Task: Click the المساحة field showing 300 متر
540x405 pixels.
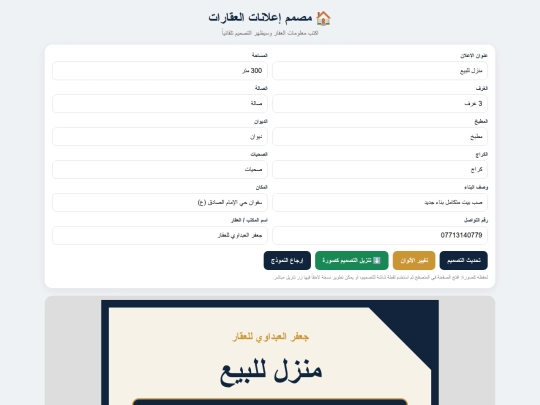Action: pyautogui.click(x=160, y=71)
